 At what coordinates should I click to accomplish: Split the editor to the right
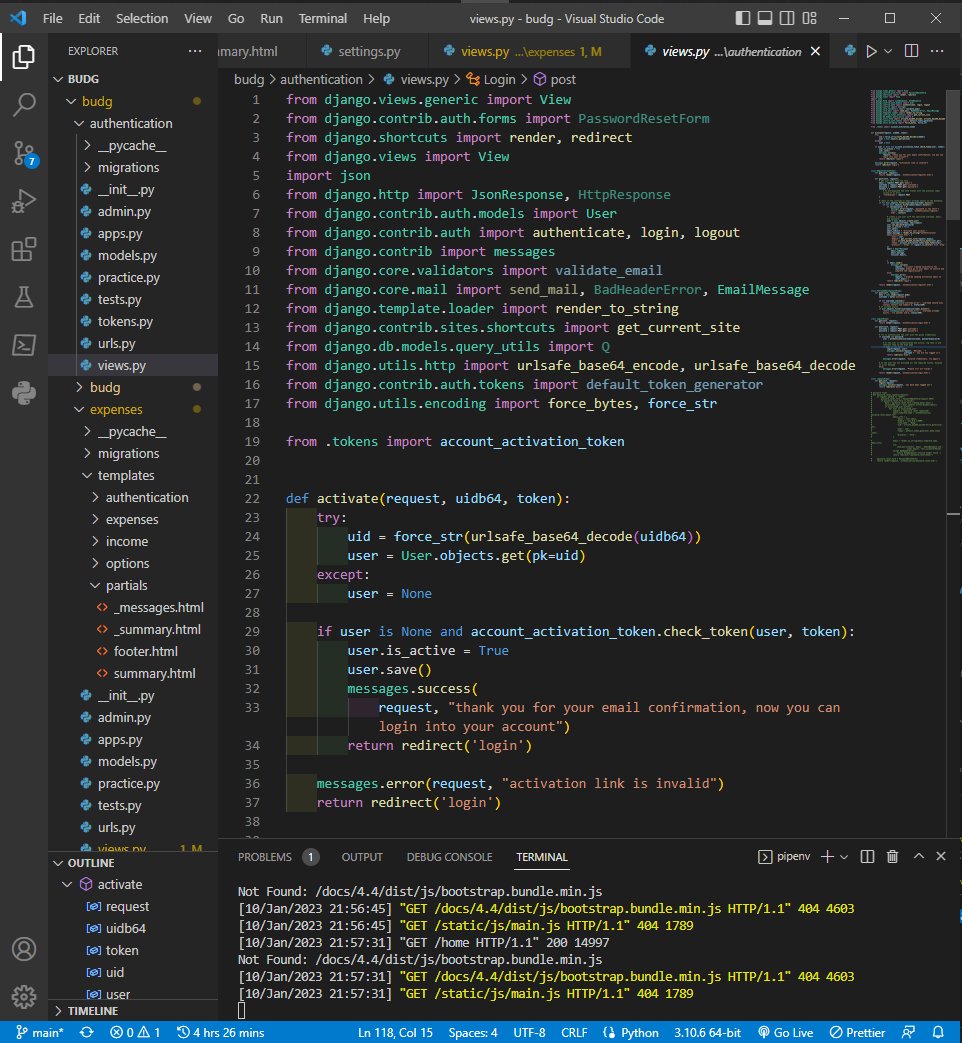point(911,51)
